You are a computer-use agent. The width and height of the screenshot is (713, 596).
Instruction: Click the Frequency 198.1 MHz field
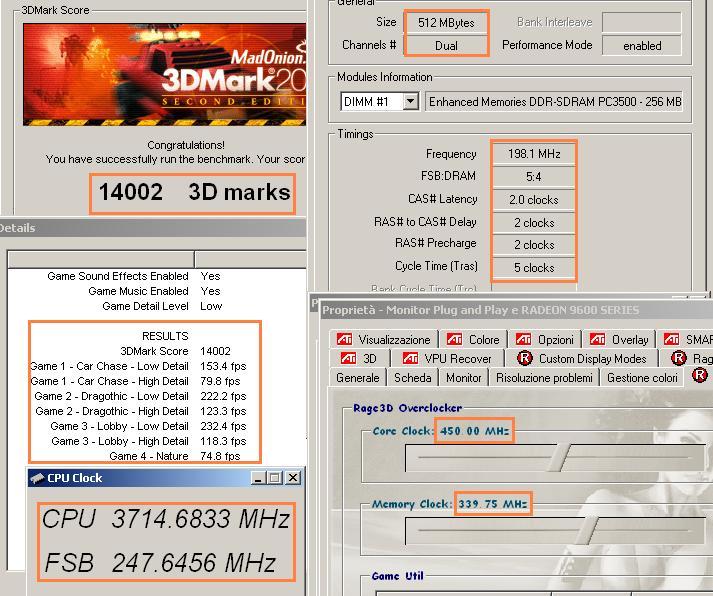coord(534,154)
